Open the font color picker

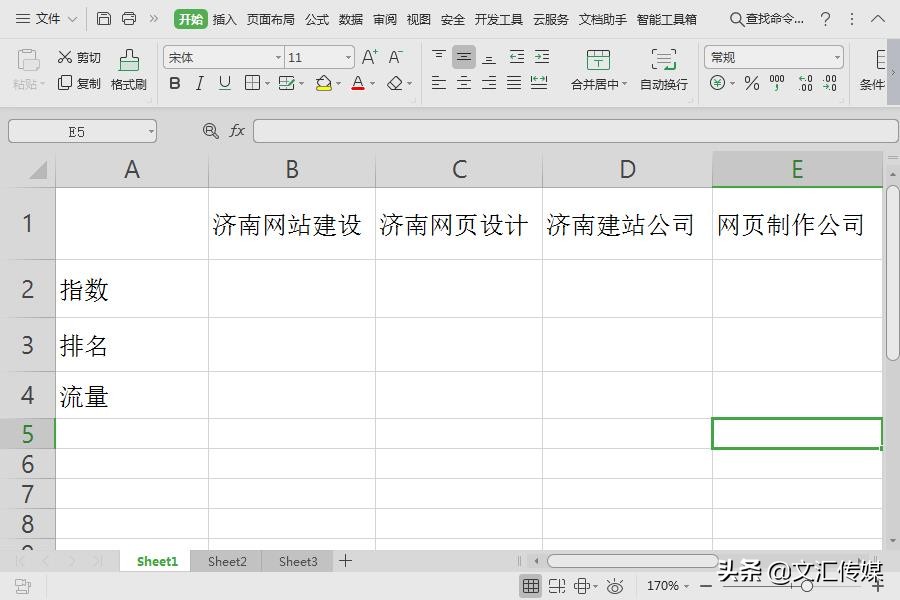click(x=358, y=84)
